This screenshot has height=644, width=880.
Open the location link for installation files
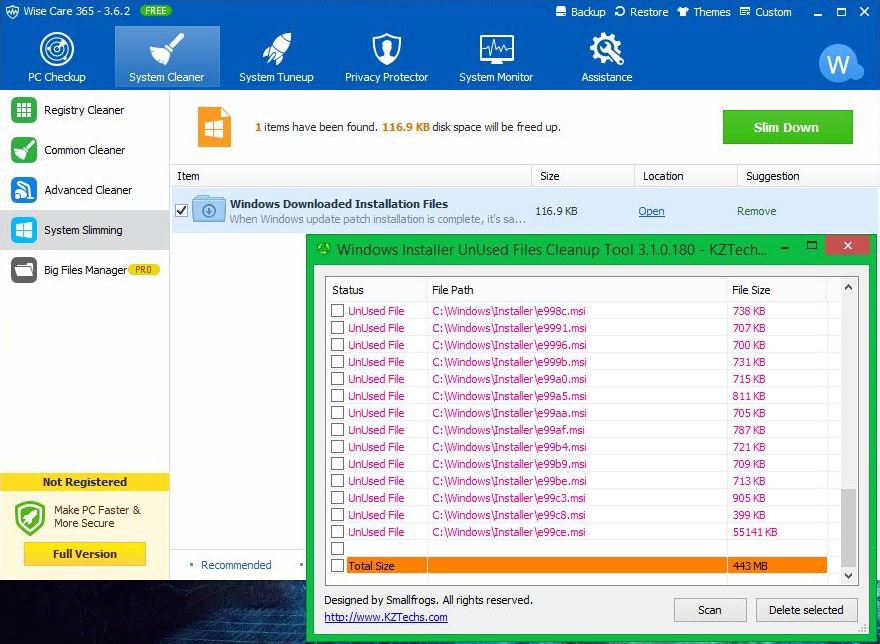point(652,211)
